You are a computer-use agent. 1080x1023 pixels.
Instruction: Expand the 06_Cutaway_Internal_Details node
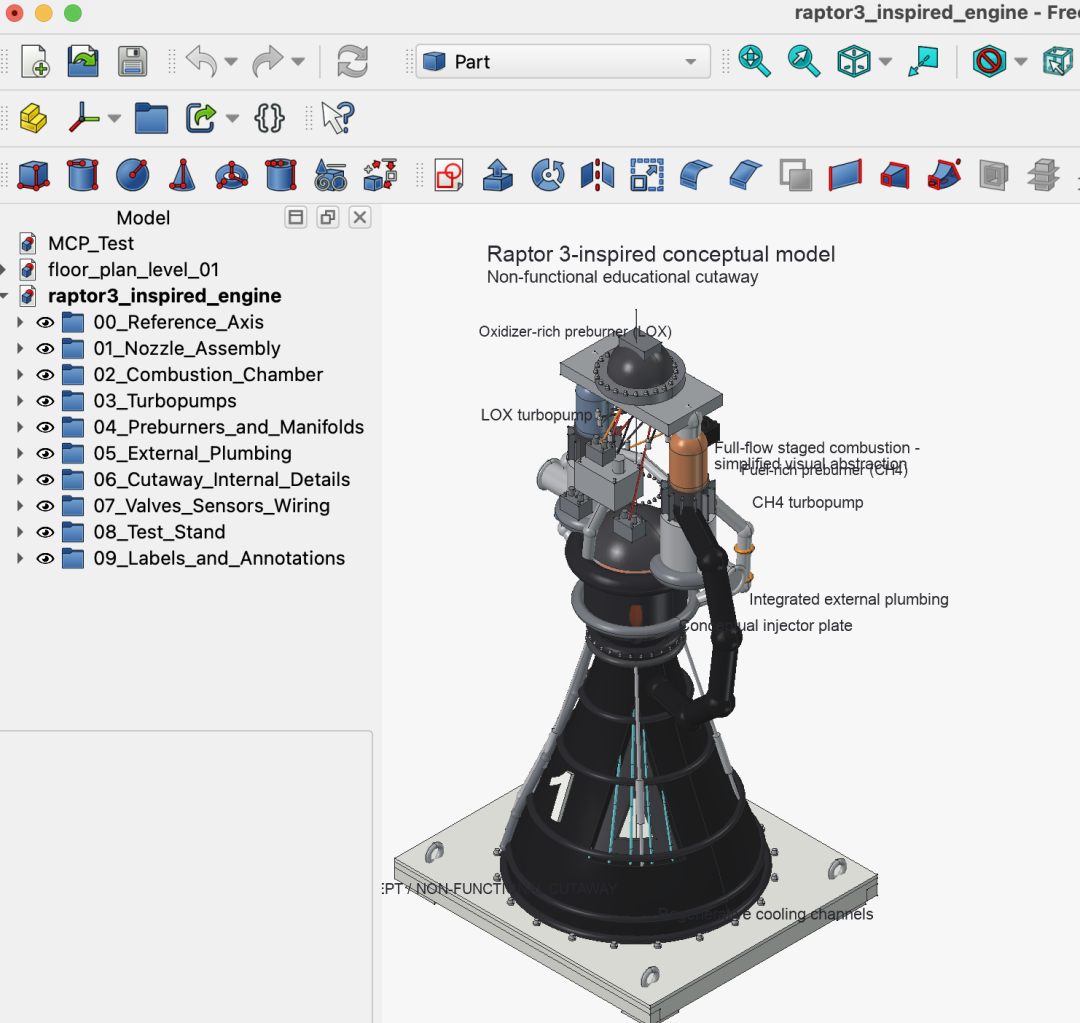tap(20, 479)
